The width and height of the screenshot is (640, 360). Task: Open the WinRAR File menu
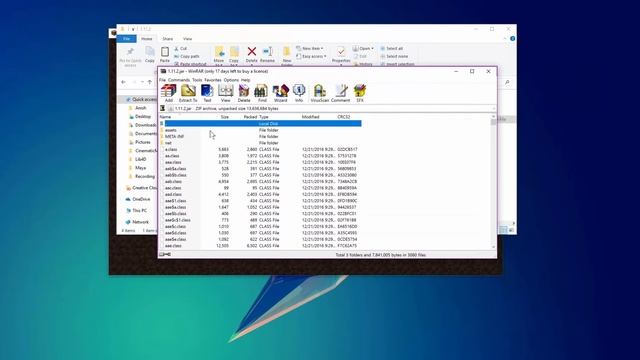click(x=162, y=80)
